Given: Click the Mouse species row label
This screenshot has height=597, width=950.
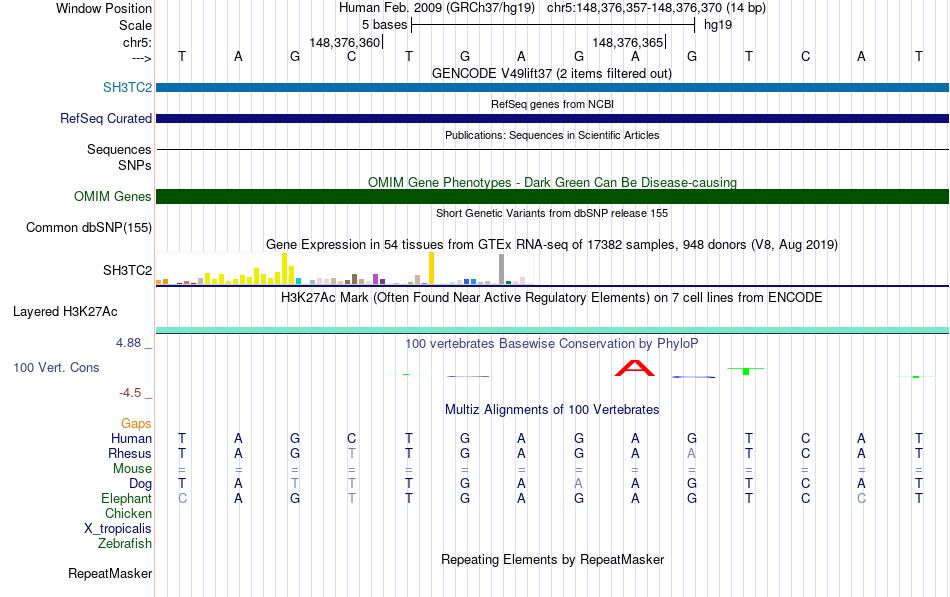Looking at the screenshot, I should tap(132, 469).
